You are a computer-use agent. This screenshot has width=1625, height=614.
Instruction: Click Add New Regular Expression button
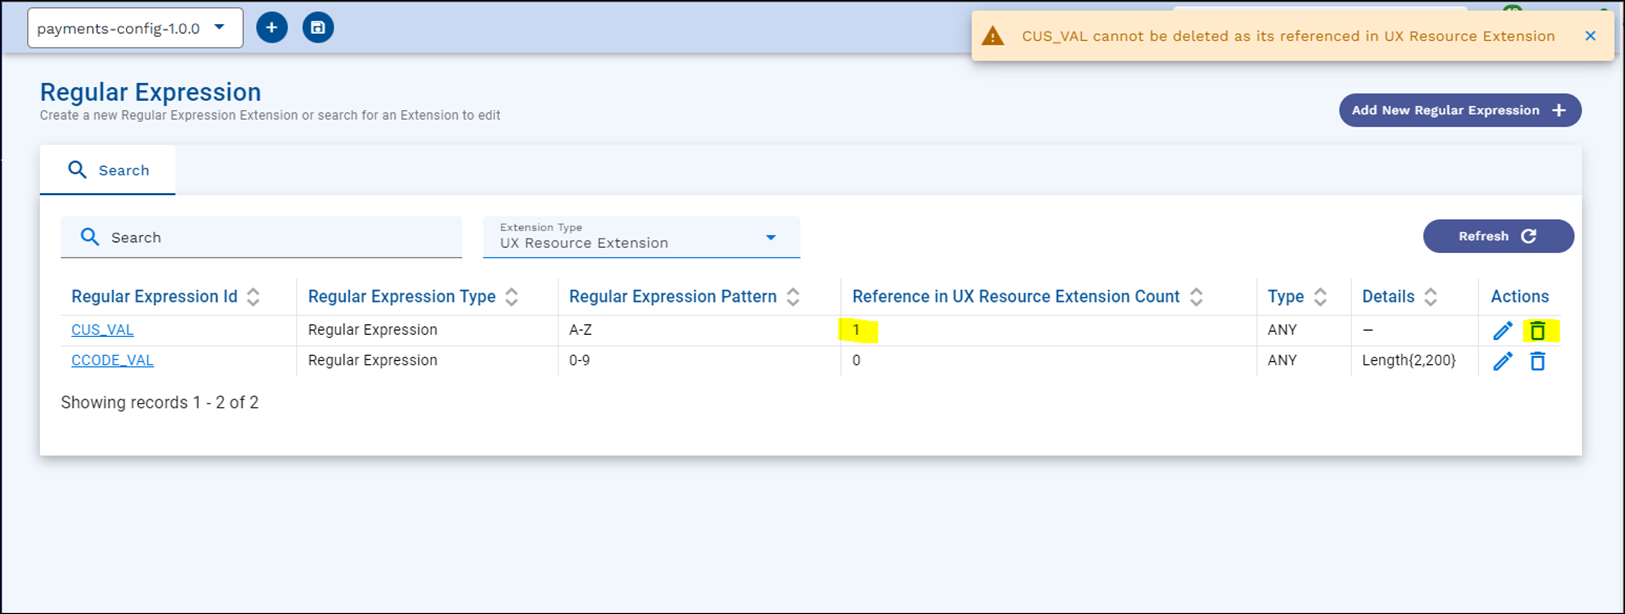coord(1459,110)
